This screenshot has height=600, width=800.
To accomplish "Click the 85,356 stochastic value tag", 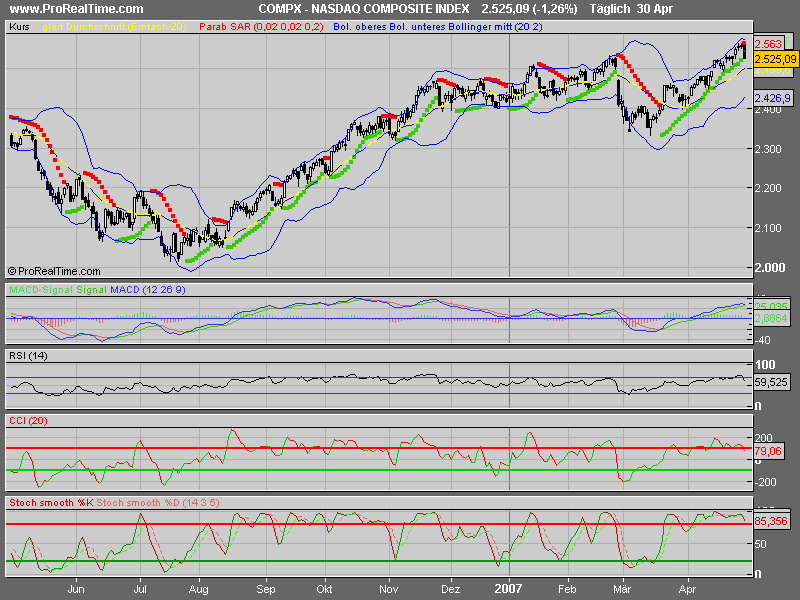I will click(x=771, y=521).
